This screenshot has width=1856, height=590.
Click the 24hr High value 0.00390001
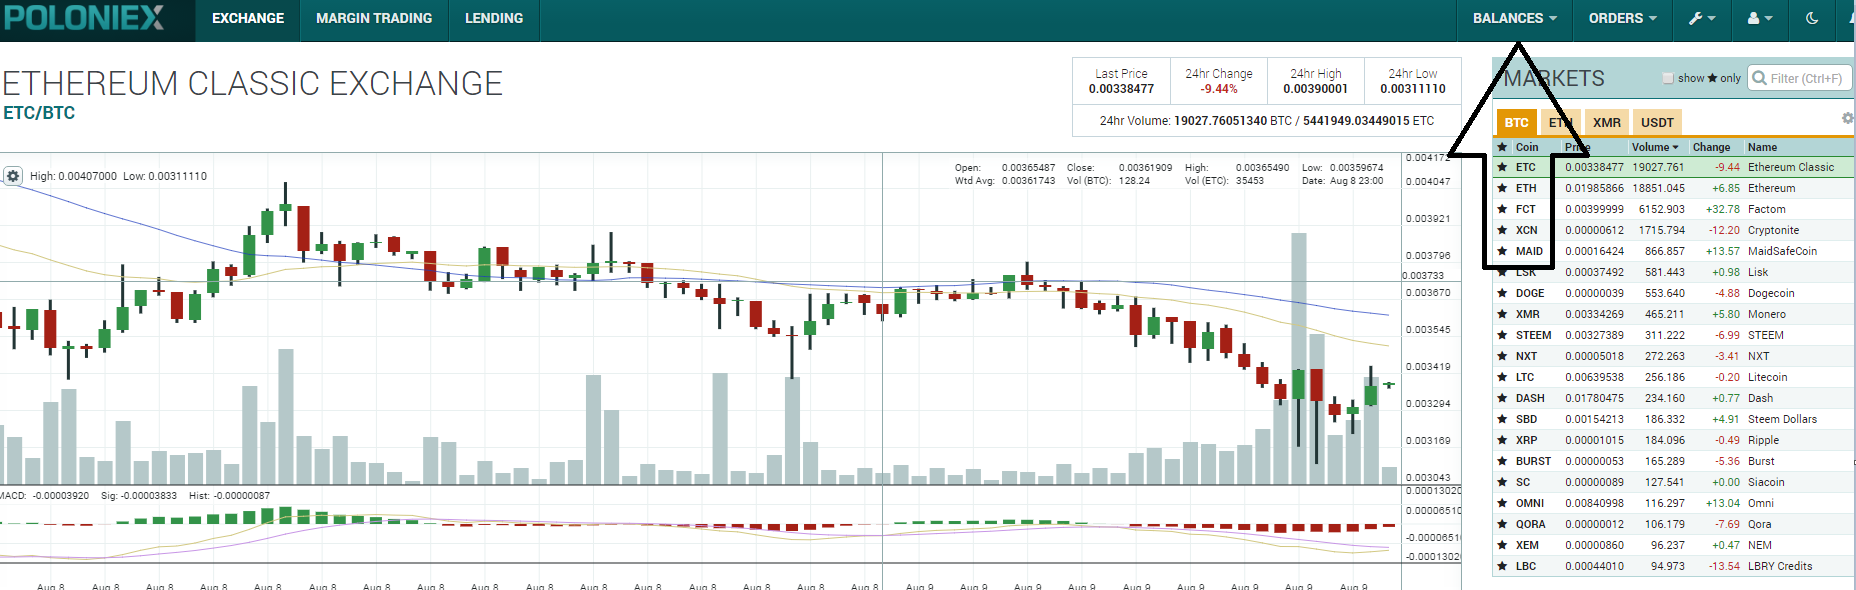pos(1315,89)
